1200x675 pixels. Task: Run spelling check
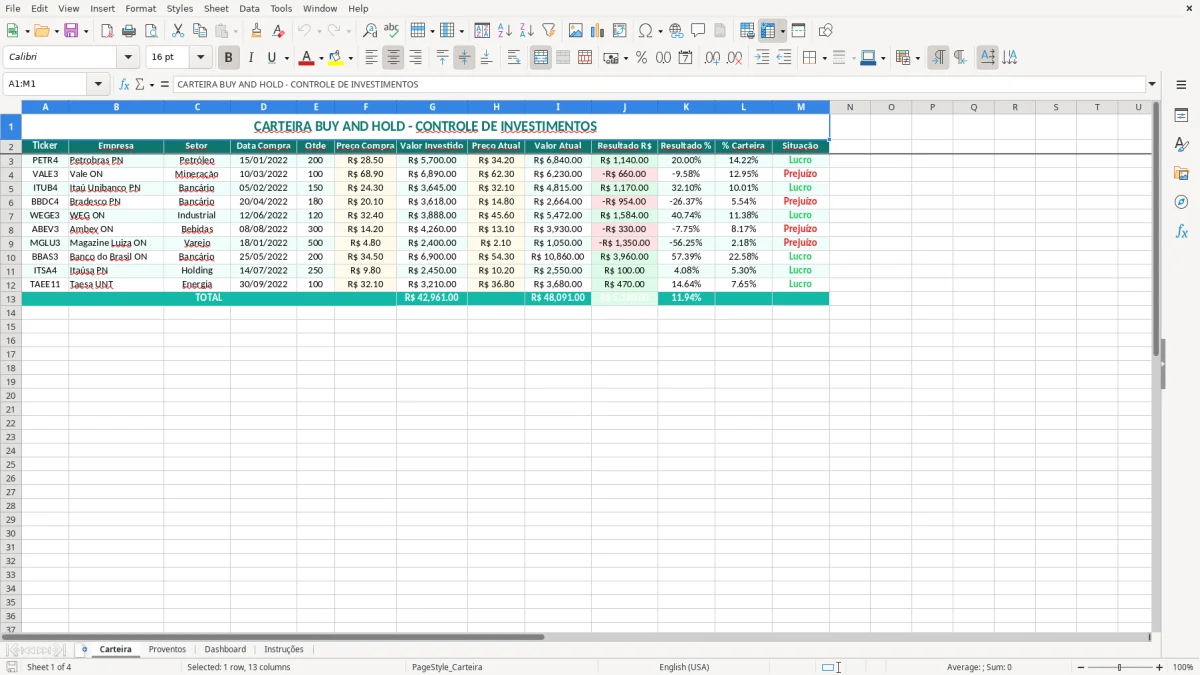pyautogui.click(x=391, y=31)
